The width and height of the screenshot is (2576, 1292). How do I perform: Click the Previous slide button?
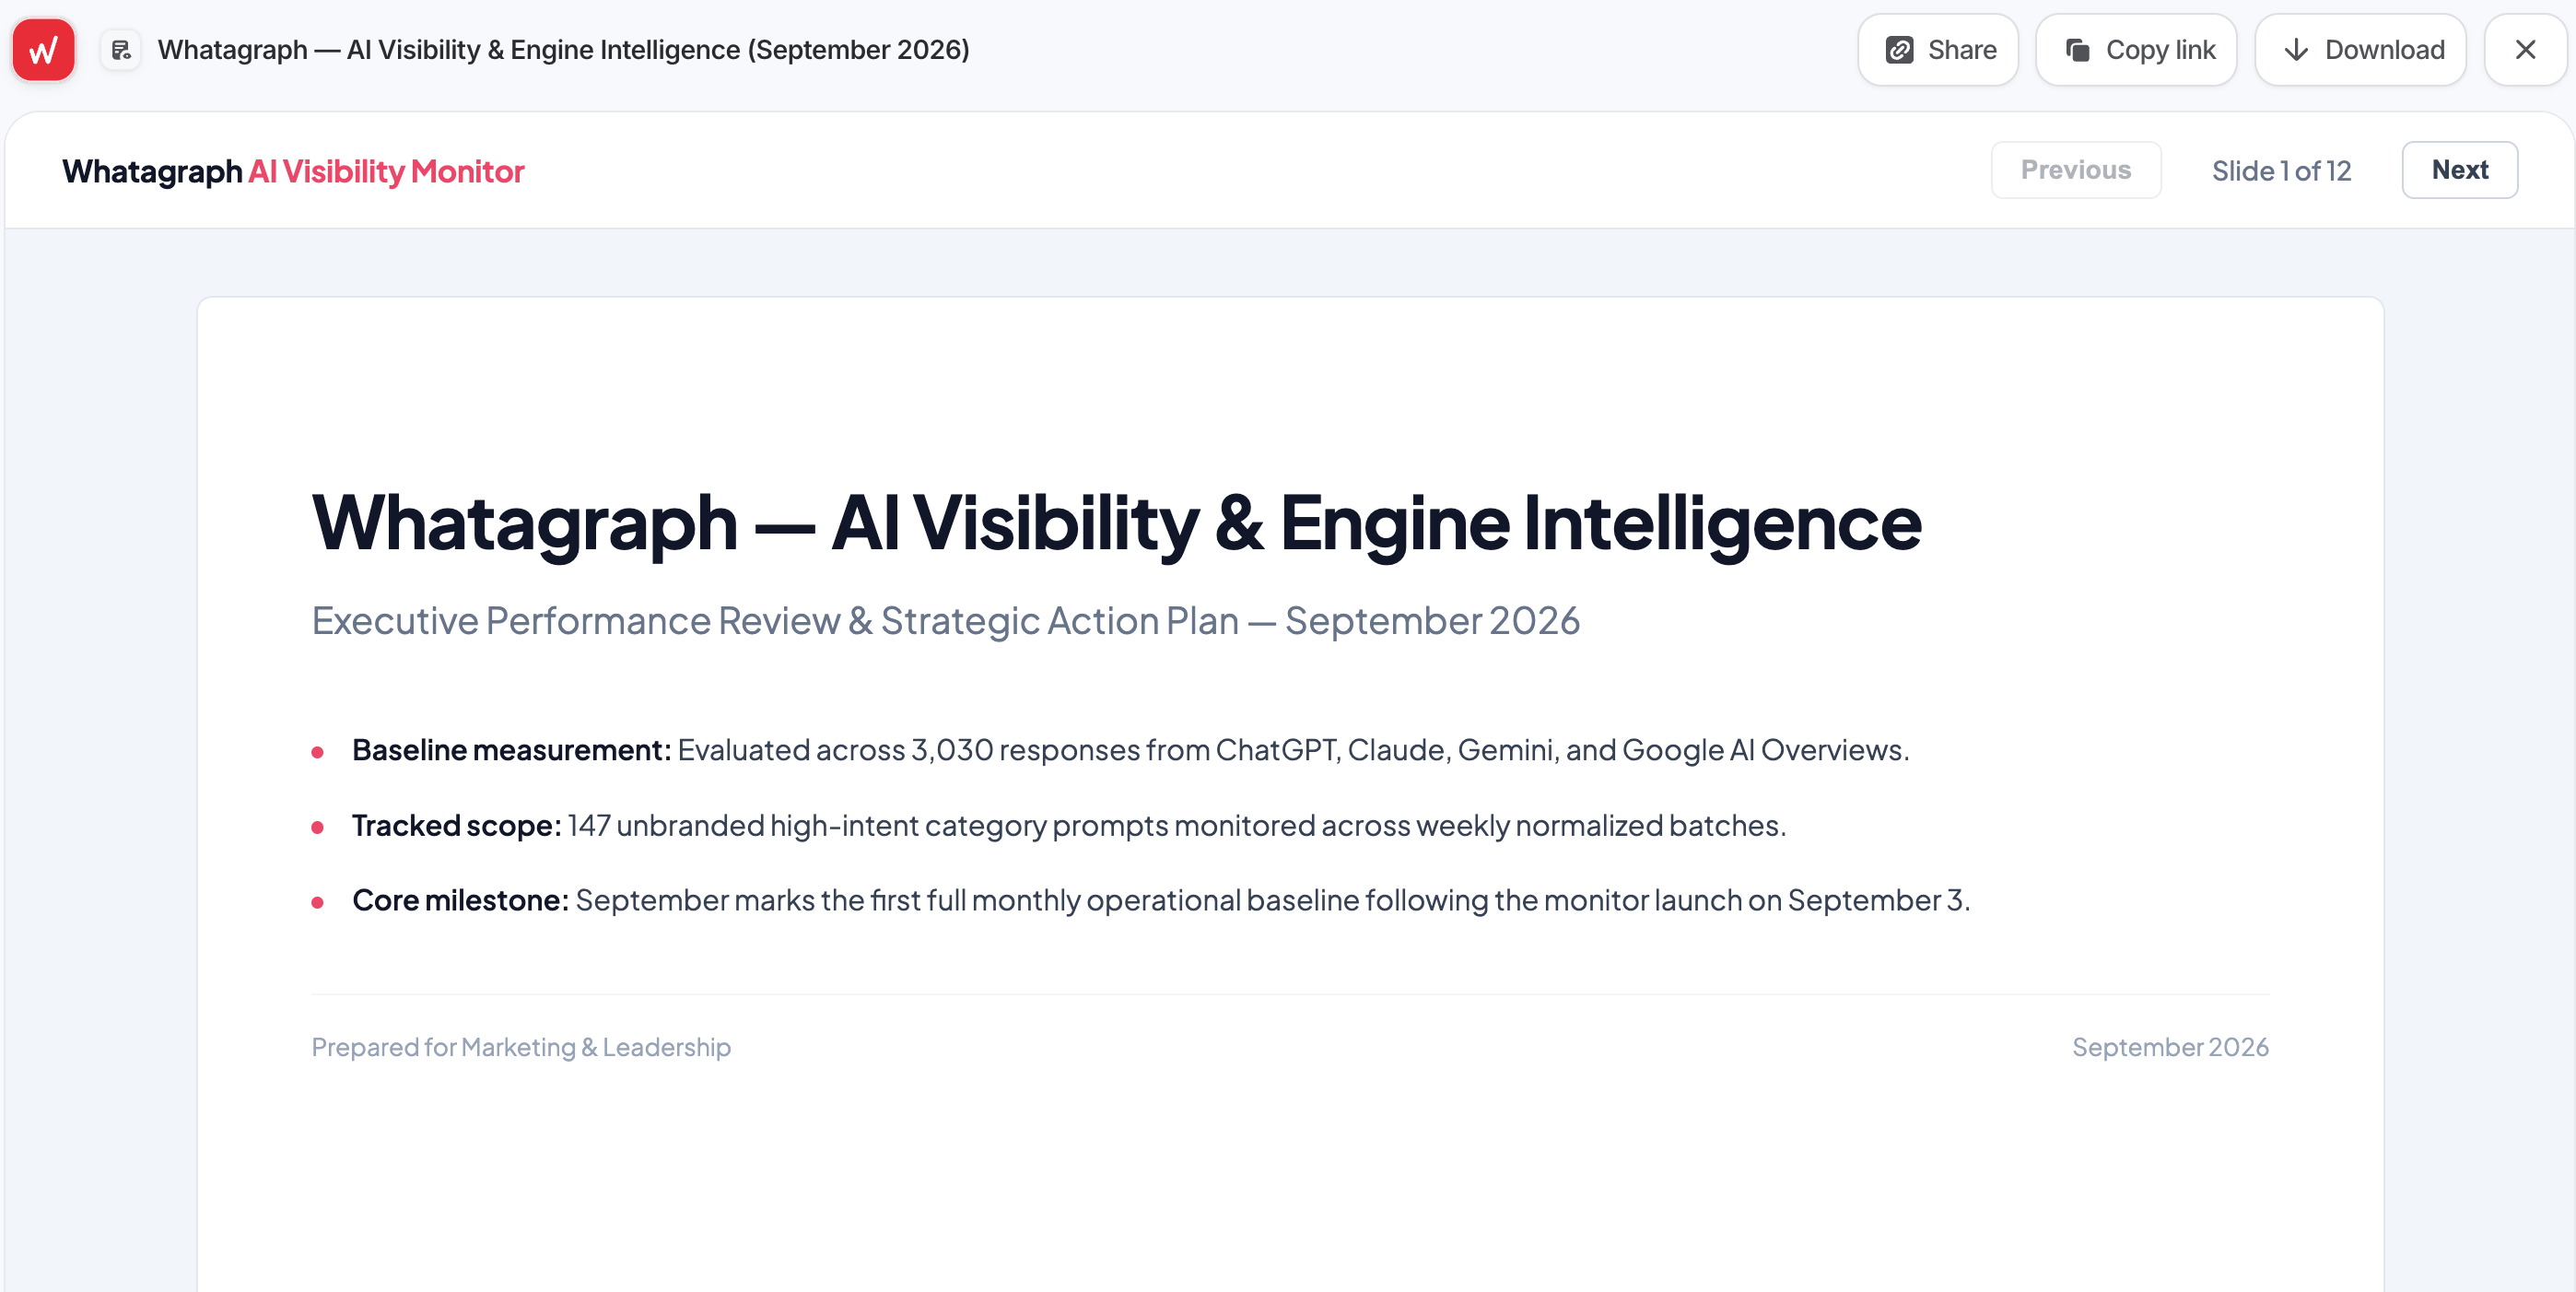pos(2075,170)
